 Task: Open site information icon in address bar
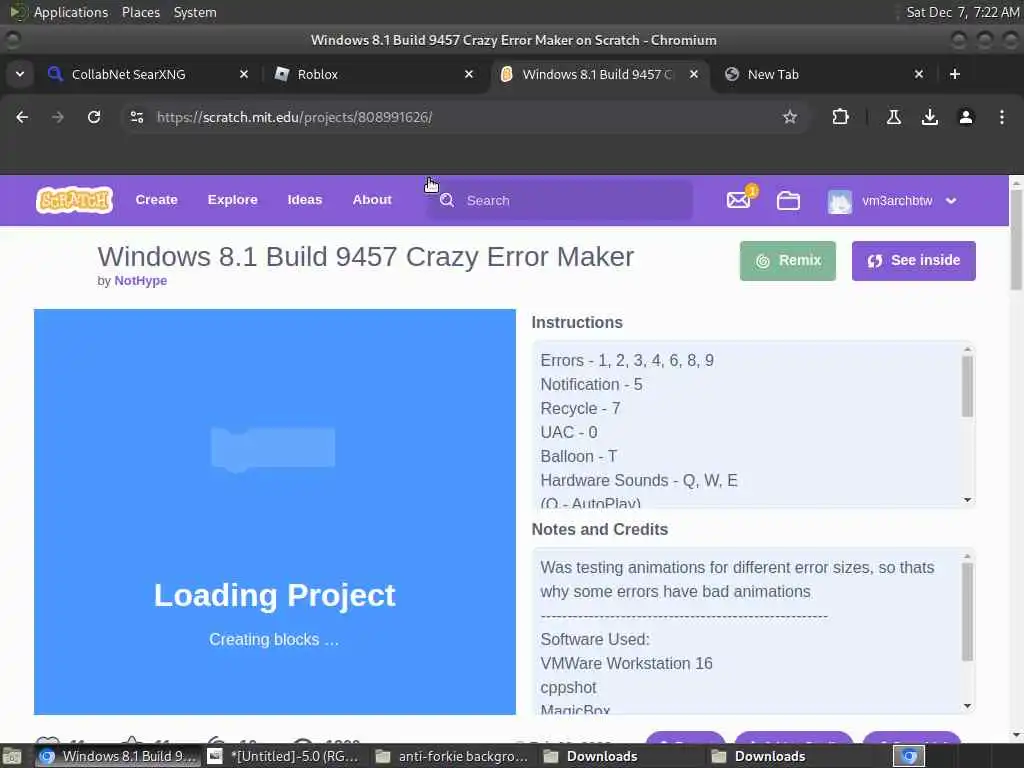[x=136, y=117]
